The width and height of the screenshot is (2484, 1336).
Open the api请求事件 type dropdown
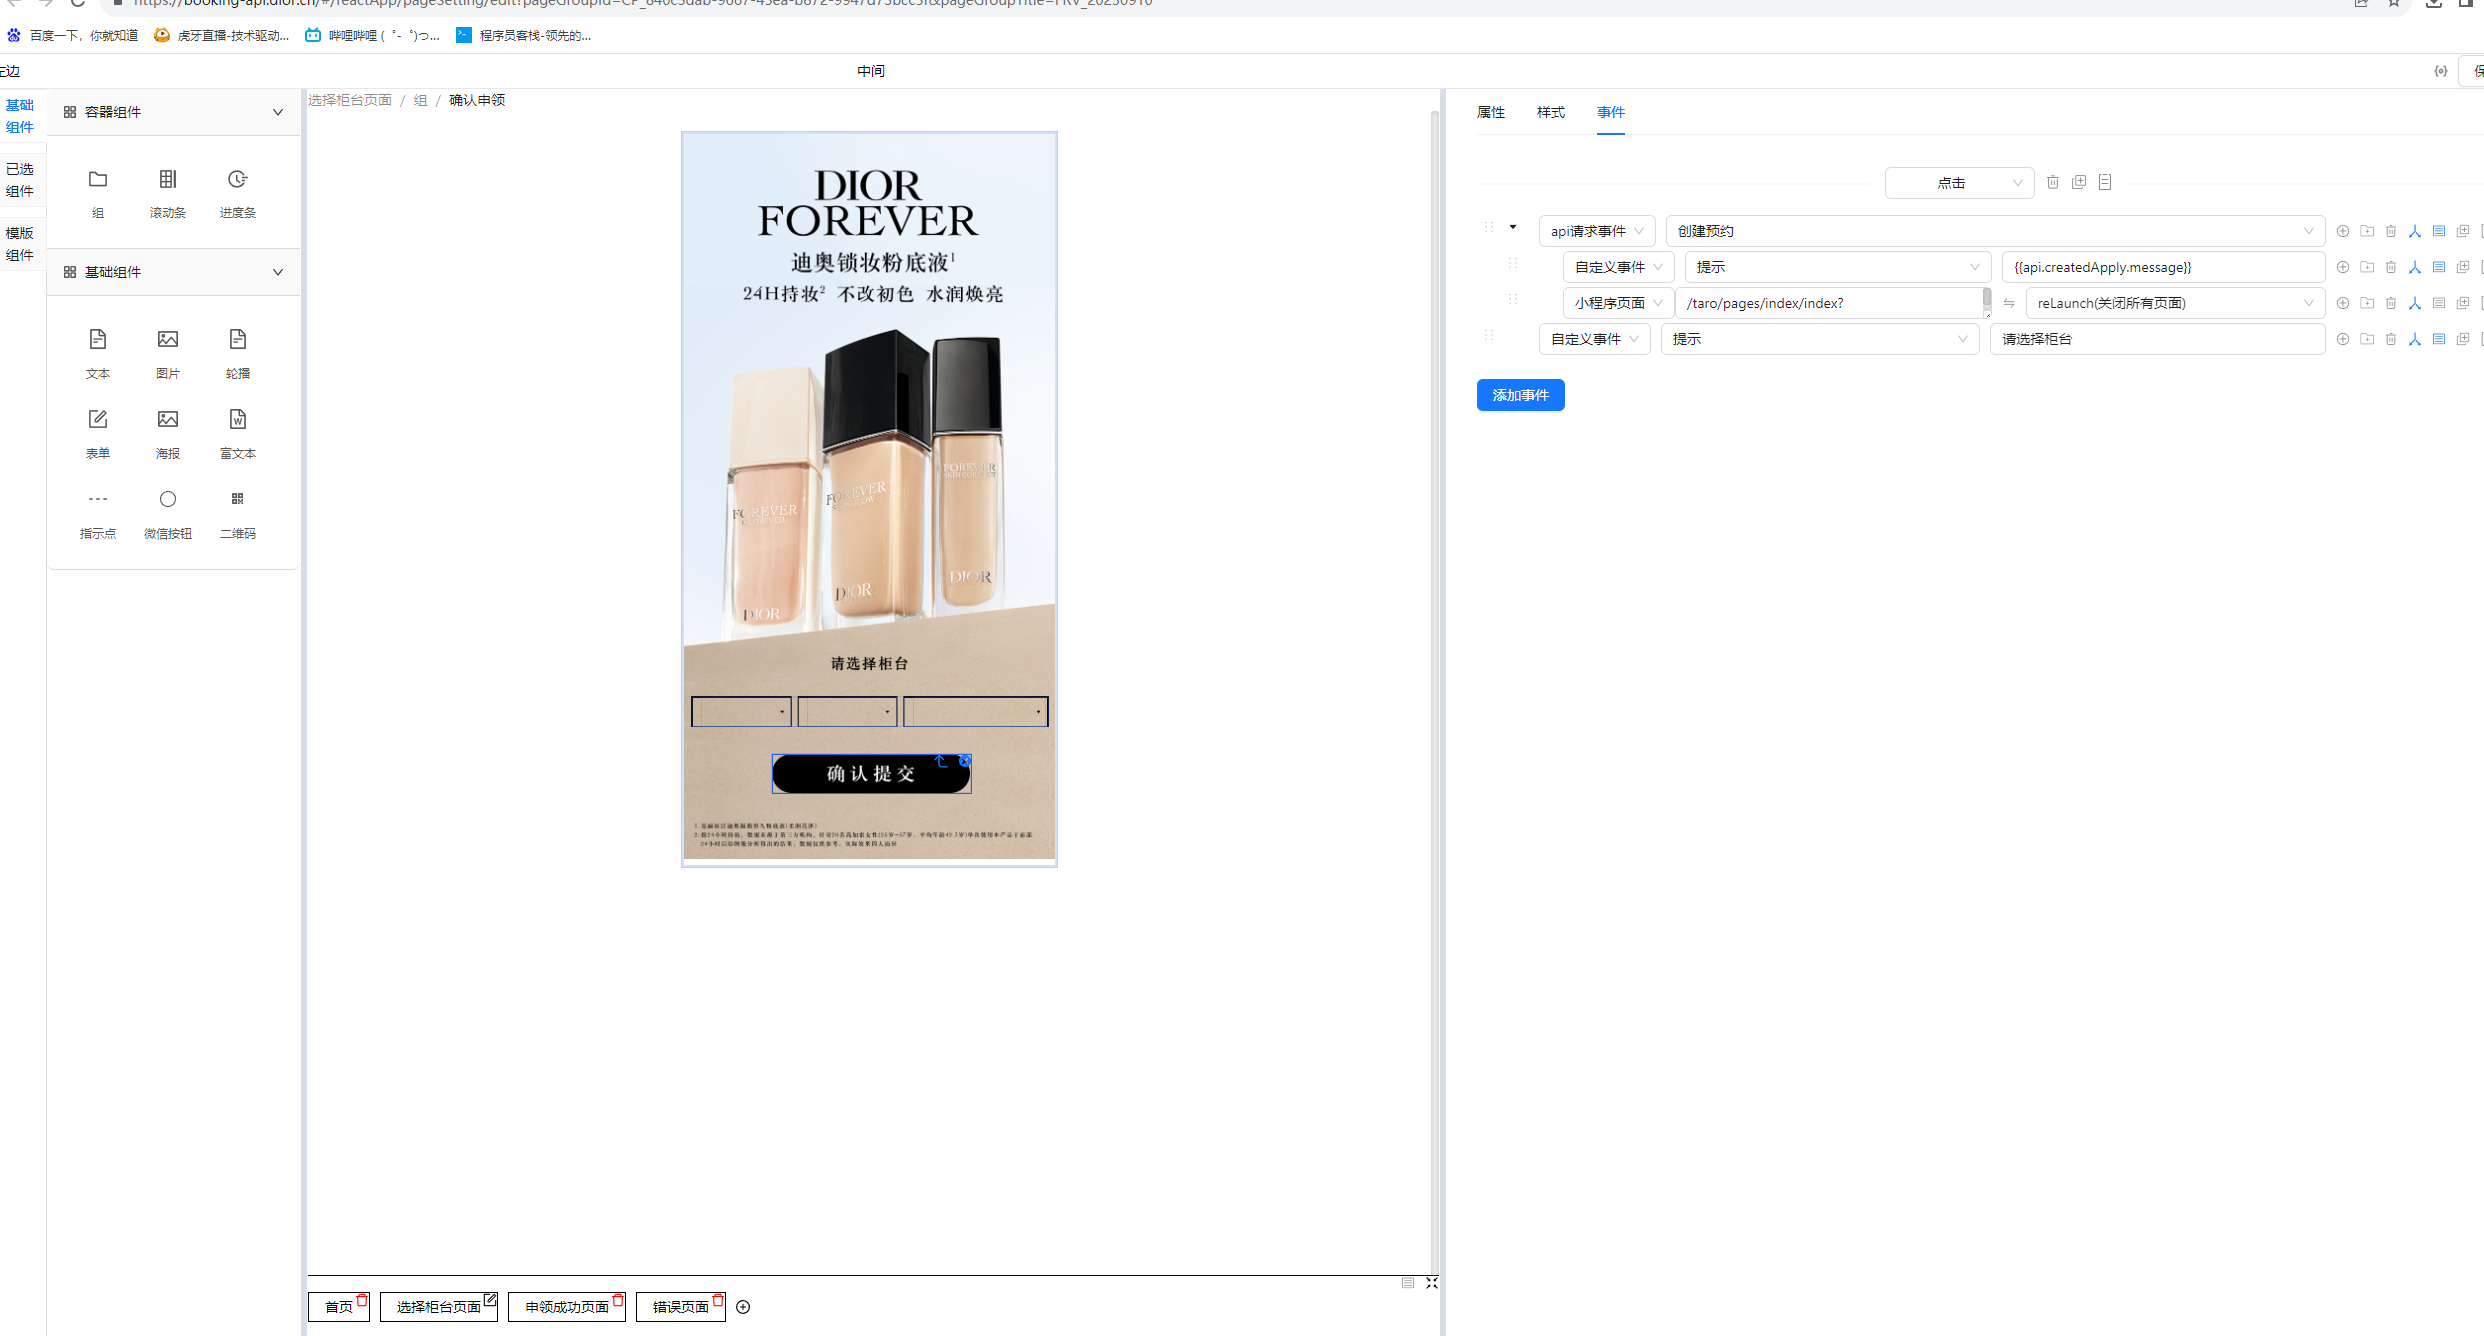pos(1596,231)
